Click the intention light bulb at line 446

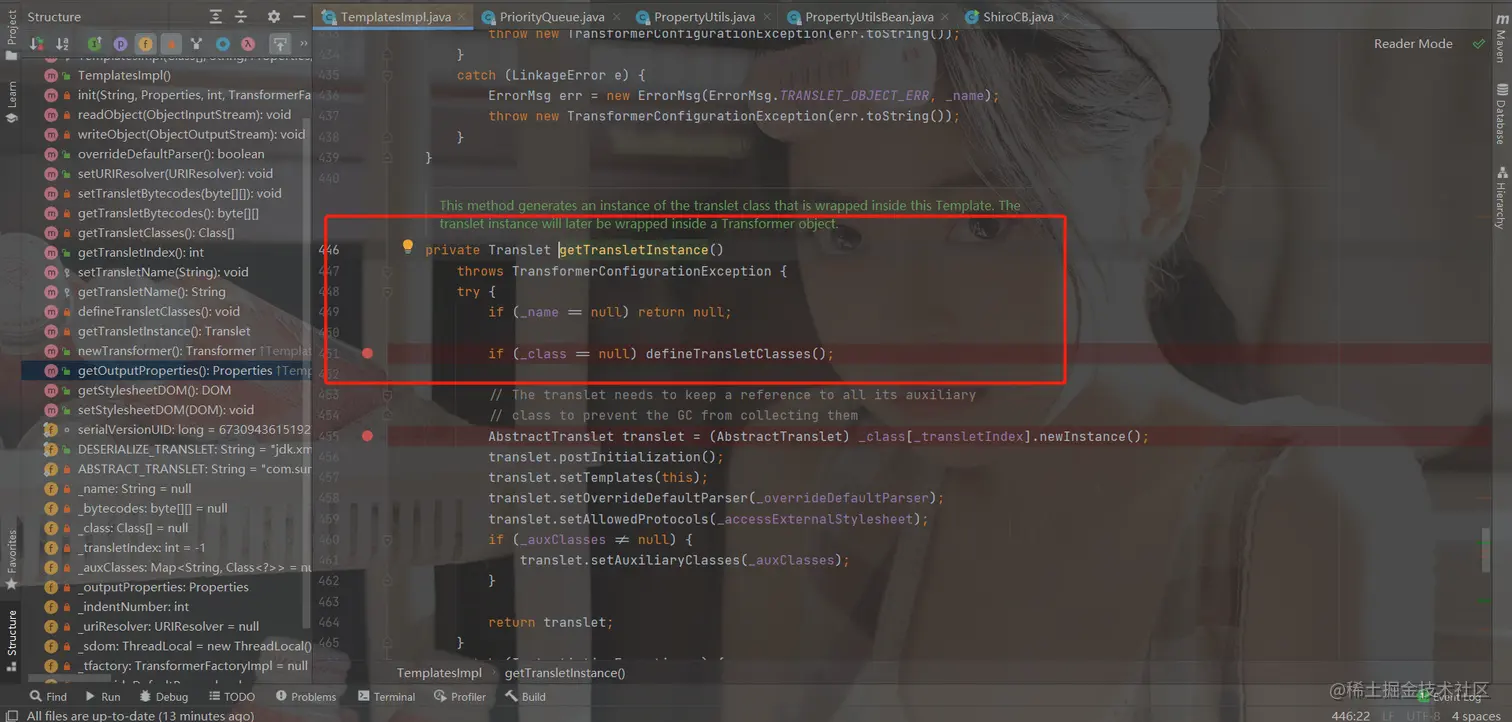click(x=408, y=247)
